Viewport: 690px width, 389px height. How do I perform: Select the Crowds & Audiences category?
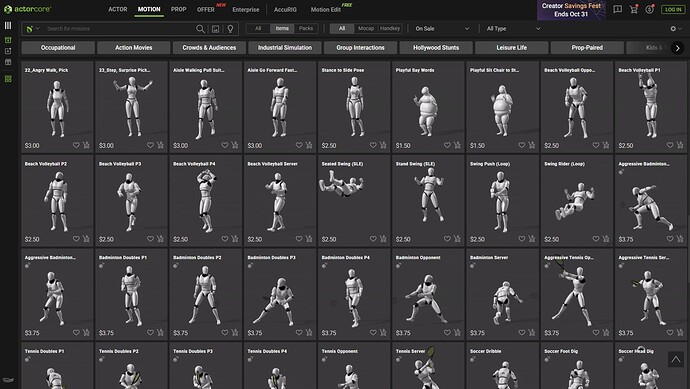pyautogui.click(x=209, y=48)
